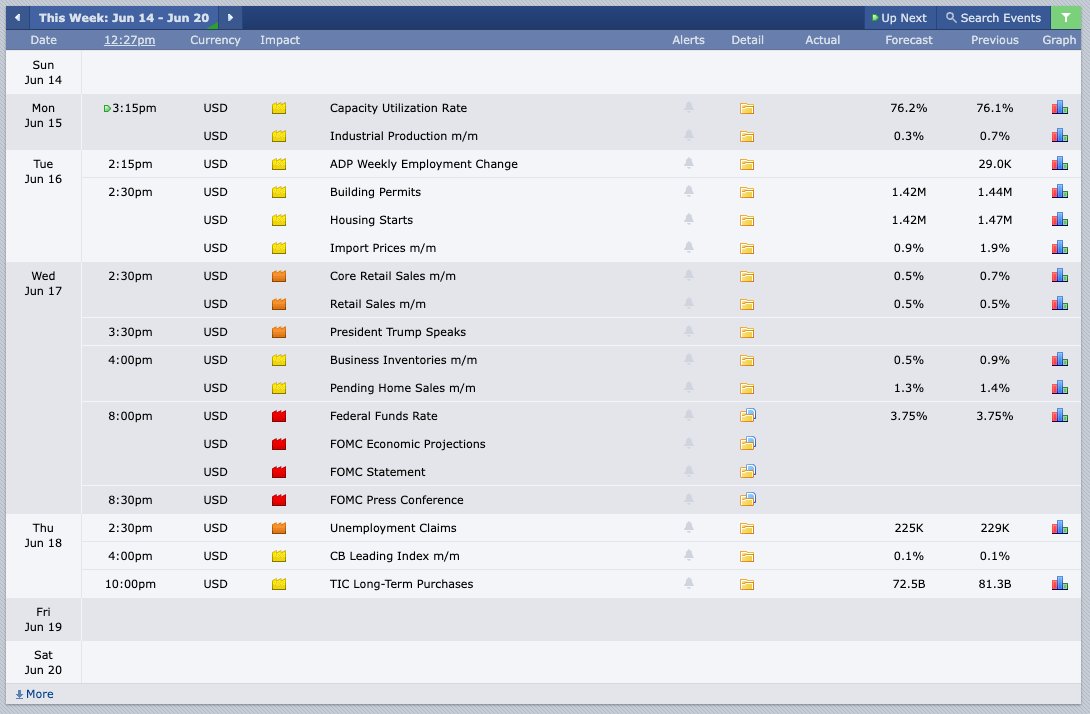Click the Actual column header

click(x=822, y=40)
